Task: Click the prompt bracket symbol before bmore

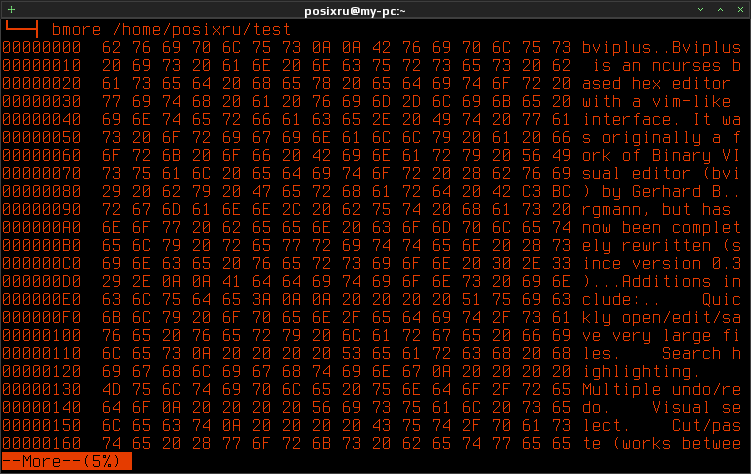Action: click(22, 29)
